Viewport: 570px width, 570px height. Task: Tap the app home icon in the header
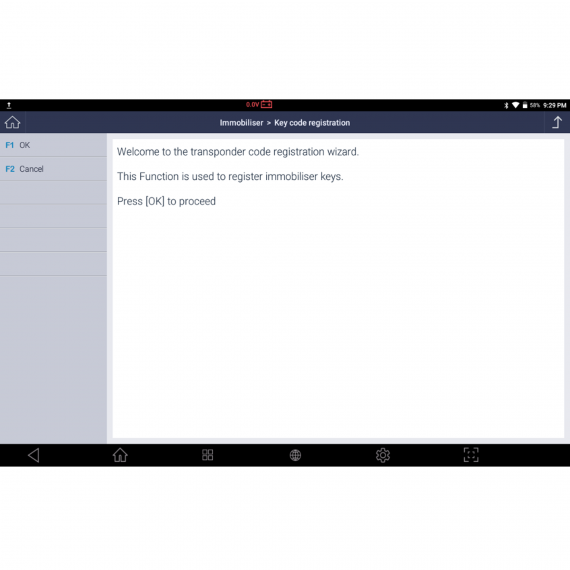[12, 123]
